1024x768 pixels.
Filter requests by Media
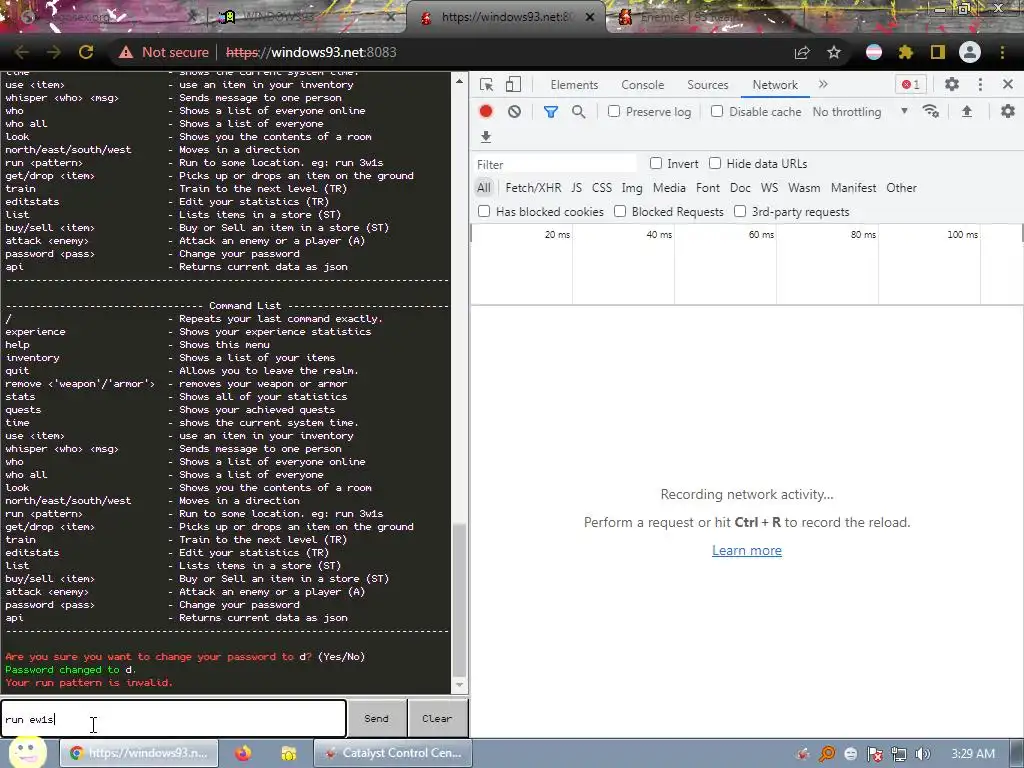669,188
